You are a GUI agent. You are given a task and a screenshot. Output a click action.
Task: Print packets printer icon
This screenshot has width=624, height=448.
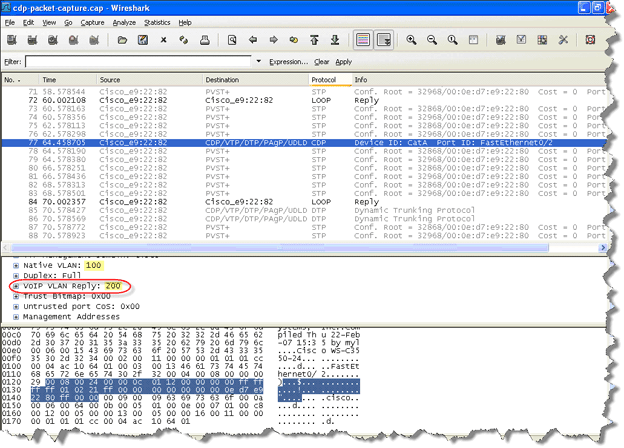click(205, 40)
